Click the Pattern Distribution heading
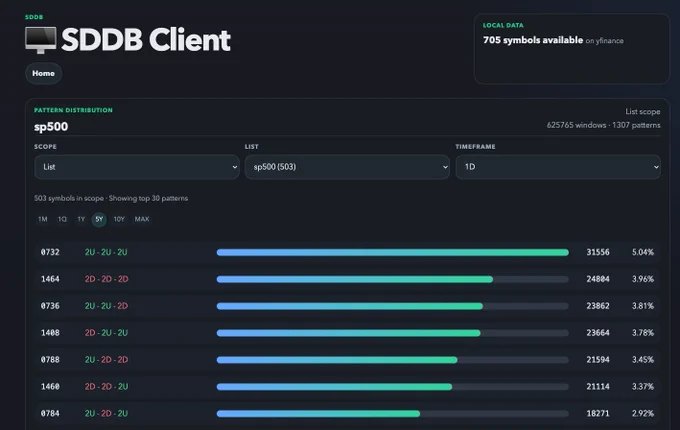 coord(73,111)
